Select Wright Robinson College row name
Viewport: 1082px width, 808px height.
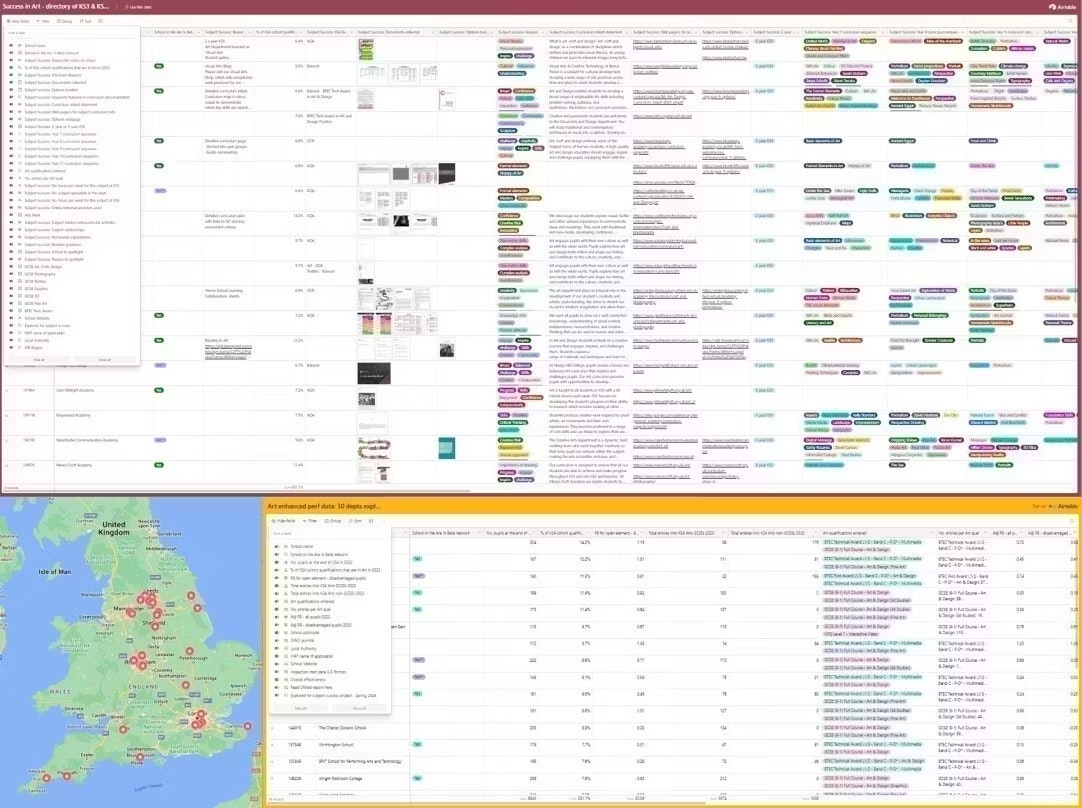(340, 778)
